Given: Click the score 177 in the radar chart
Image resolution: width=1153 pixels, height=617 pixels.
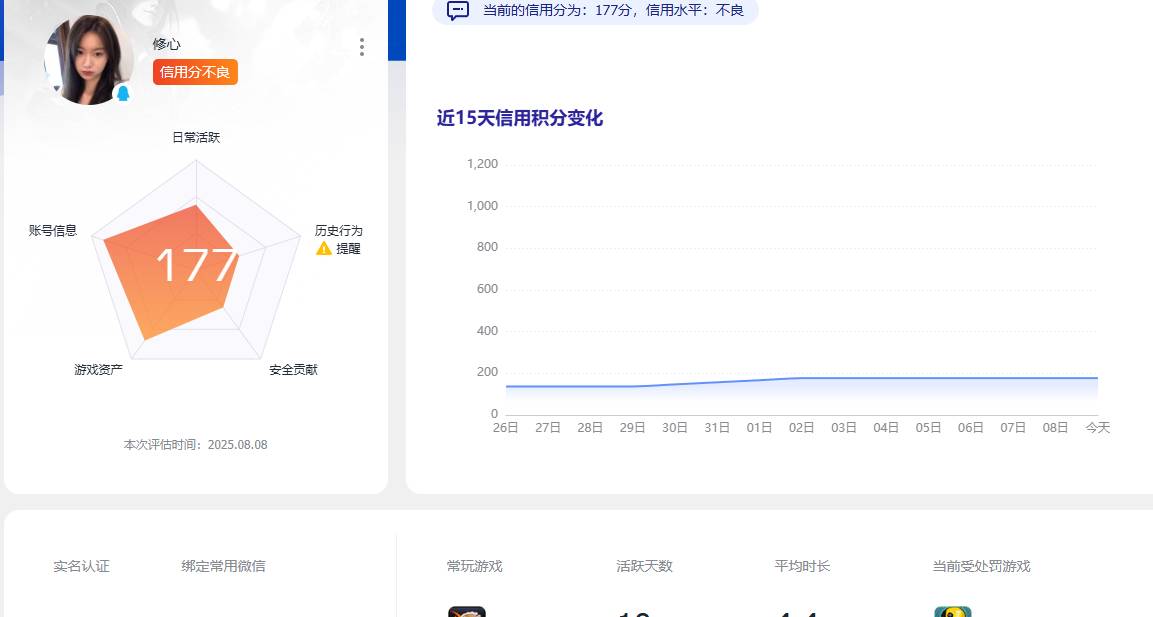Looking at the screenshot, I should tap(197, 265).
